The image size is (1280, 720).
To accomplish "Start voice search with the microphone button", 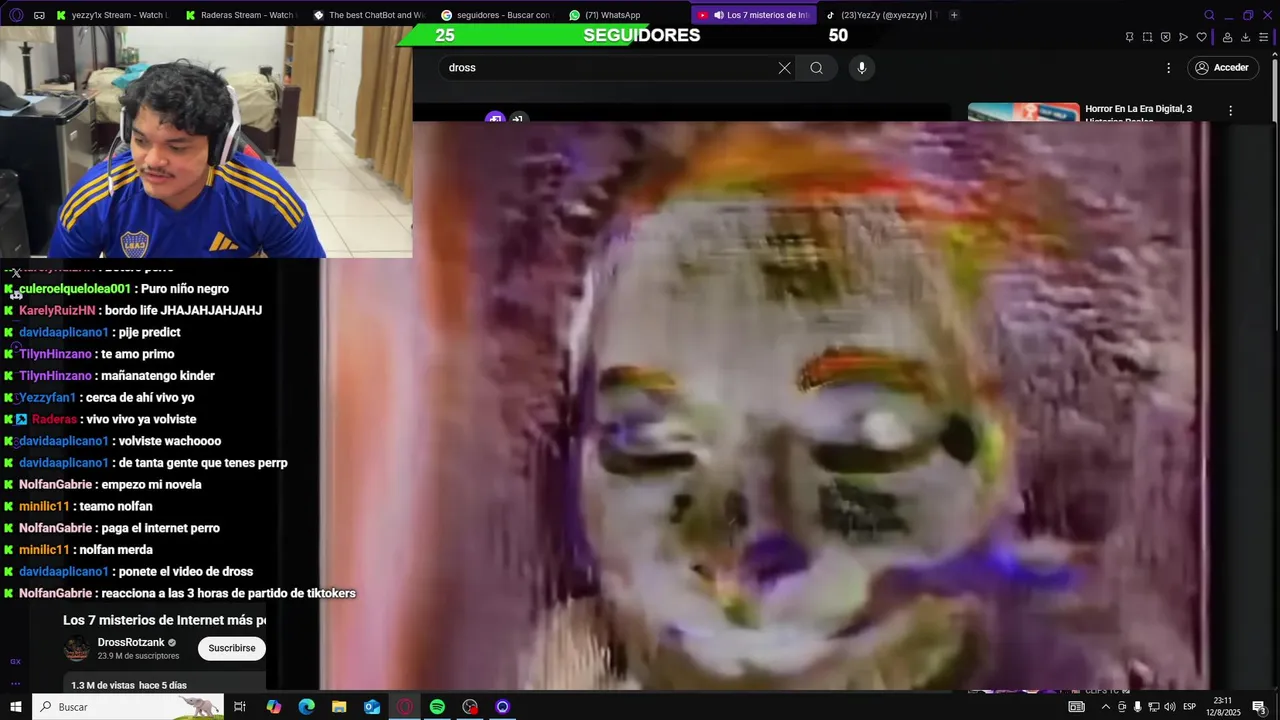I will [x=861, y=68].
